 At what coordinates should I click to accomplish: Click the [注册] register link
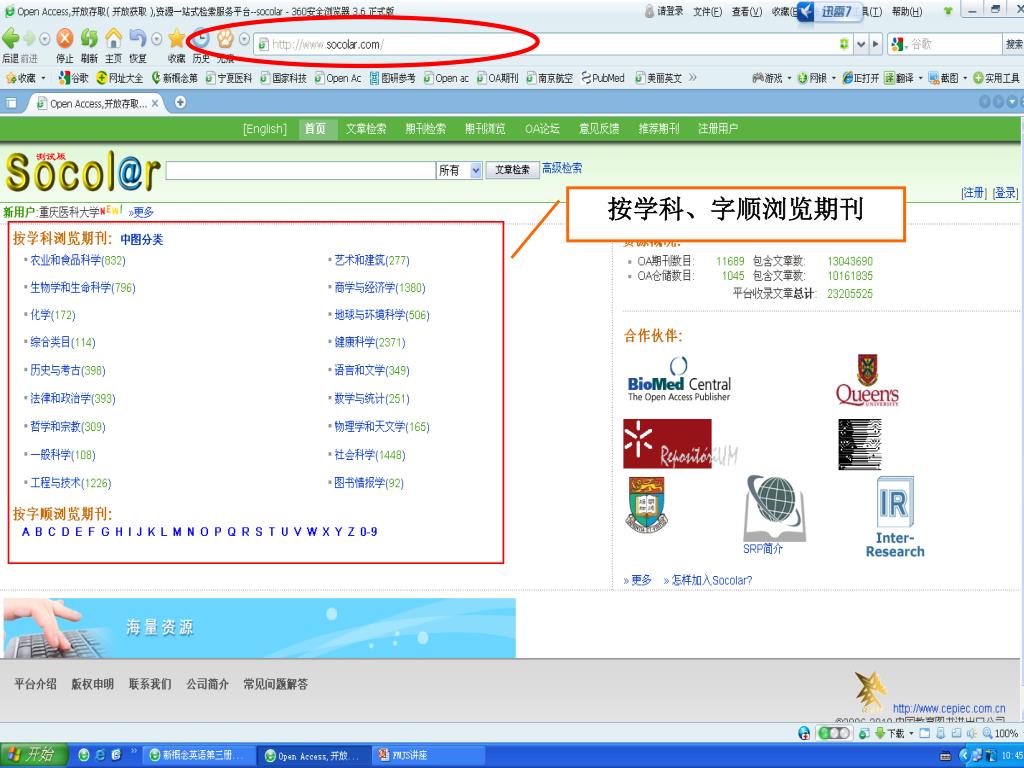click(x=974, y=193)
